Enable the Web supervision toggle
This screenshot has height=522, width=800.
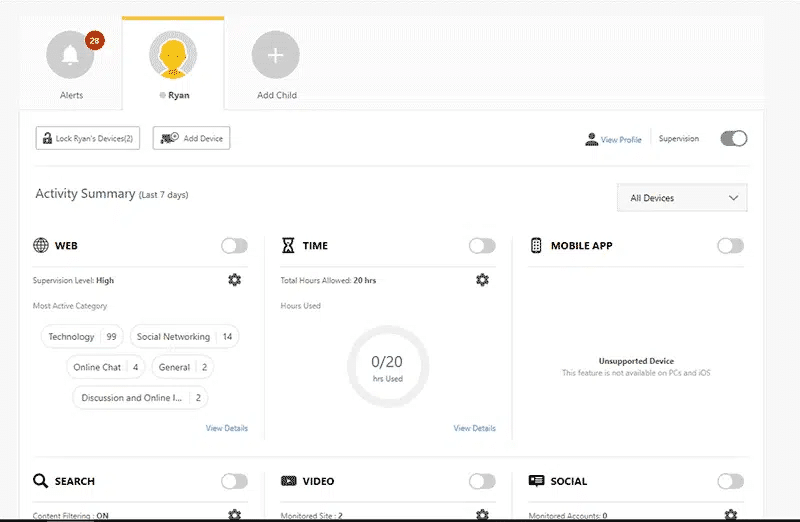tap(234, 246)
